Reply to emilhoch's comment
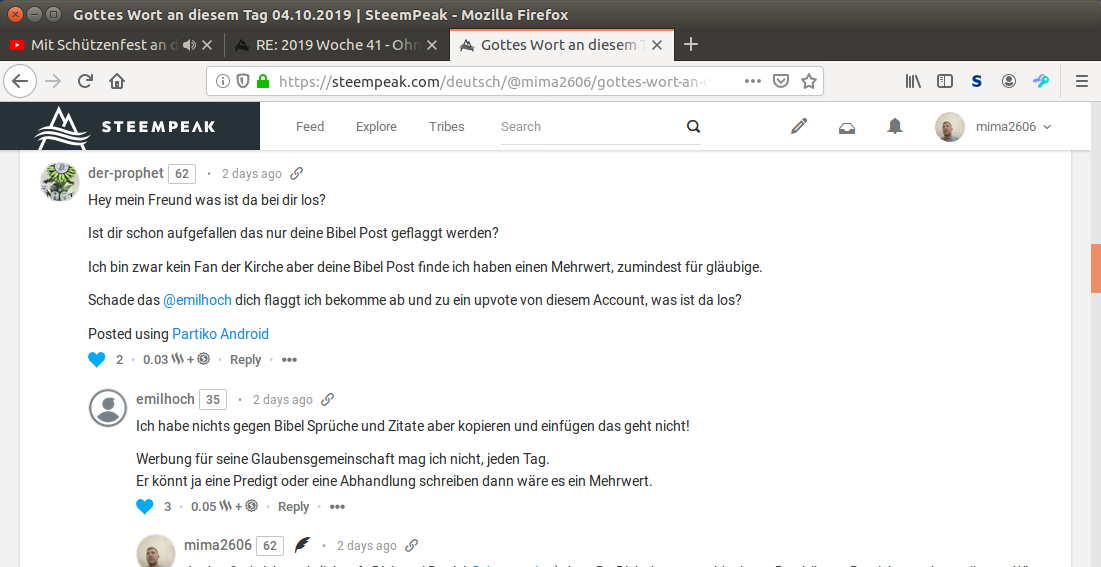 pos(293,507)
